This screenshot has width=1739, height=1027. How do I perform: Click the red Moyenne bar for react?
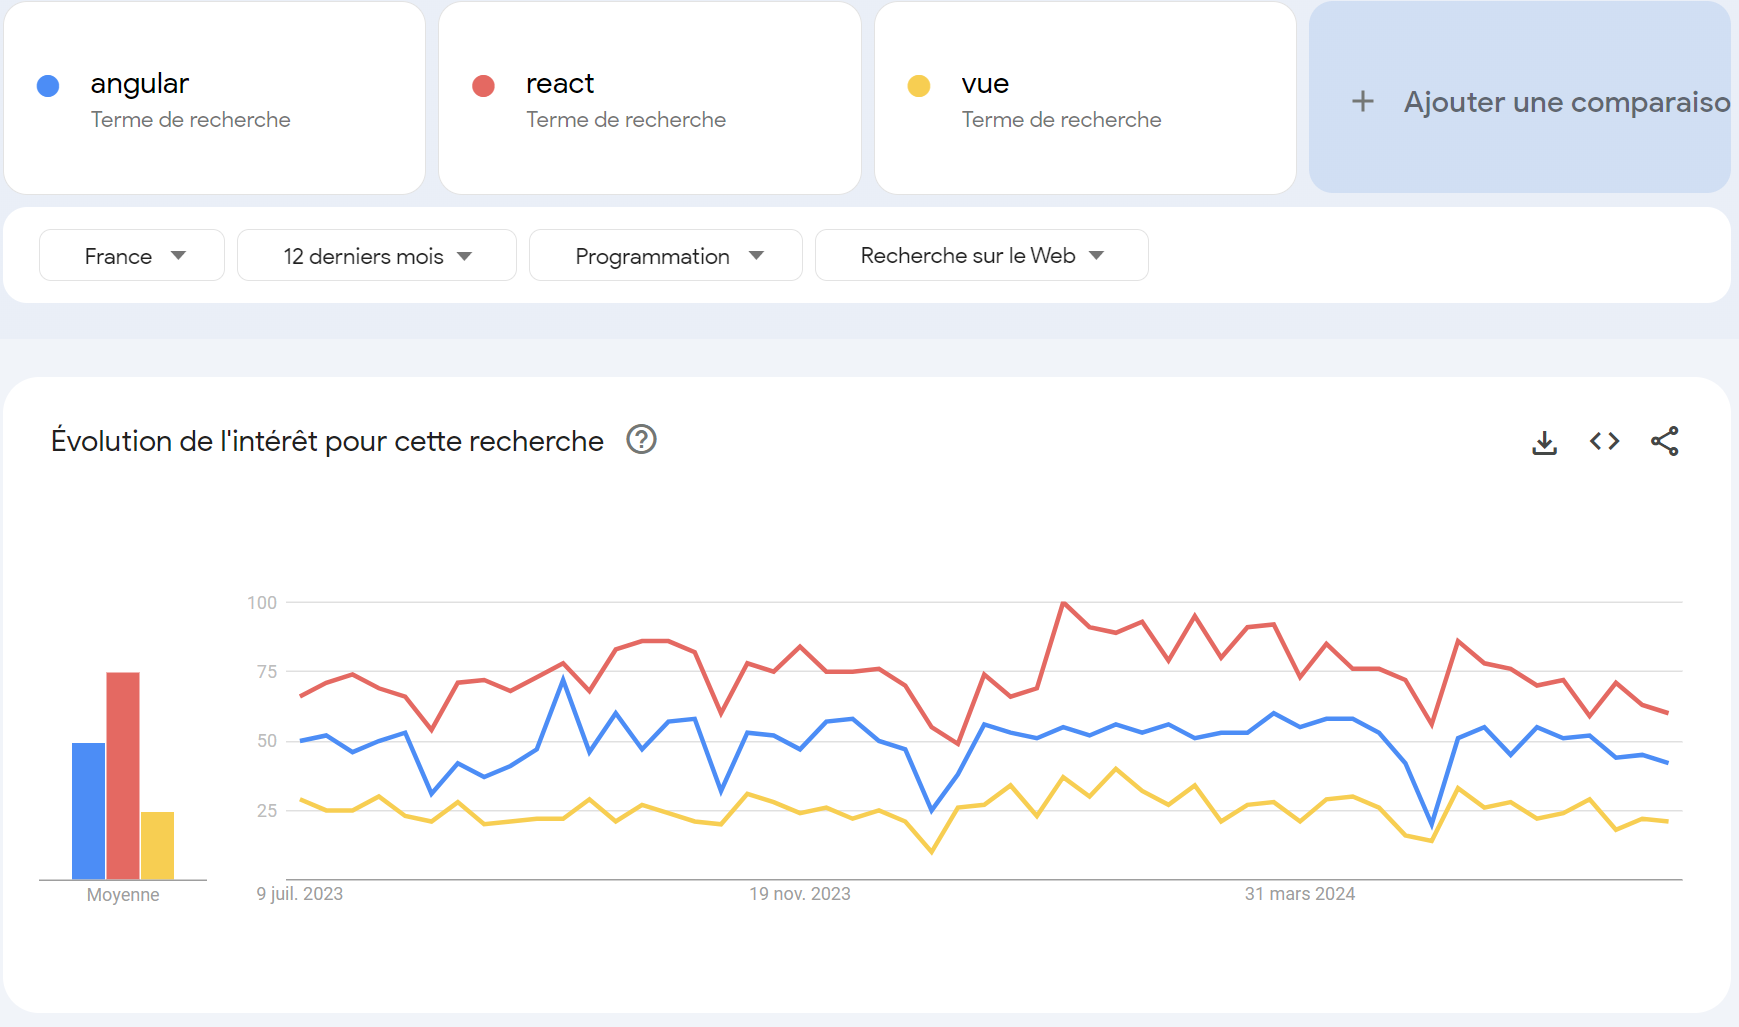[122, 775]
